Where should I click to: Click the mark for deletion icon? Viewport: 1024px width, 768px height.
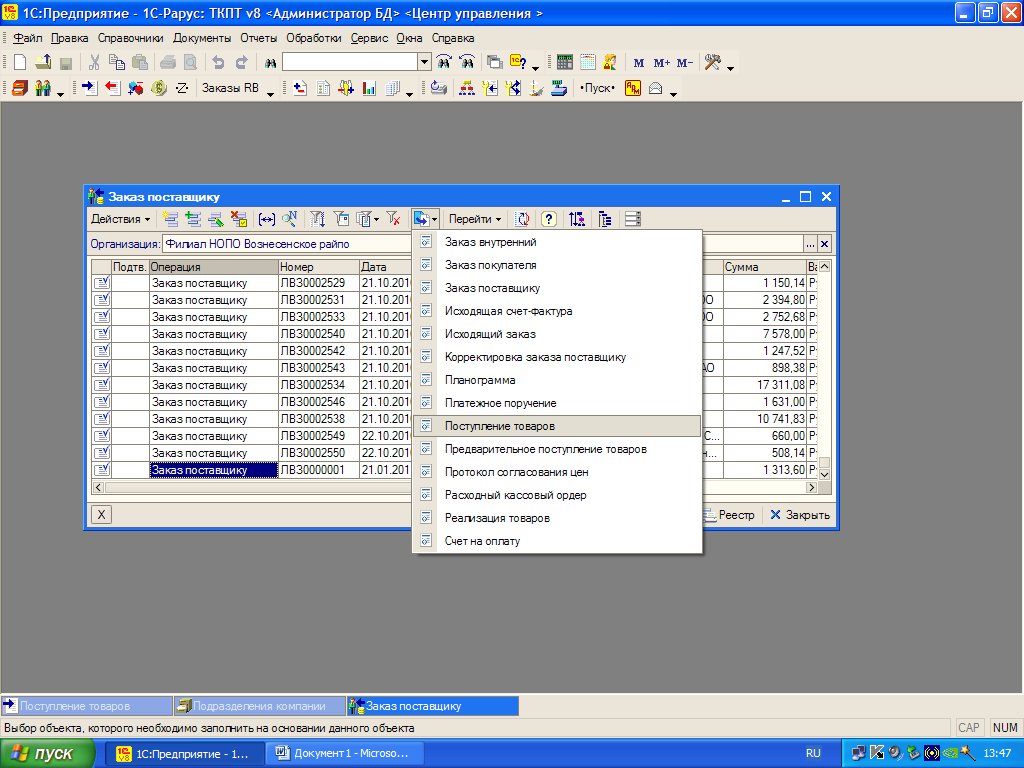click(x=239, y=219)
